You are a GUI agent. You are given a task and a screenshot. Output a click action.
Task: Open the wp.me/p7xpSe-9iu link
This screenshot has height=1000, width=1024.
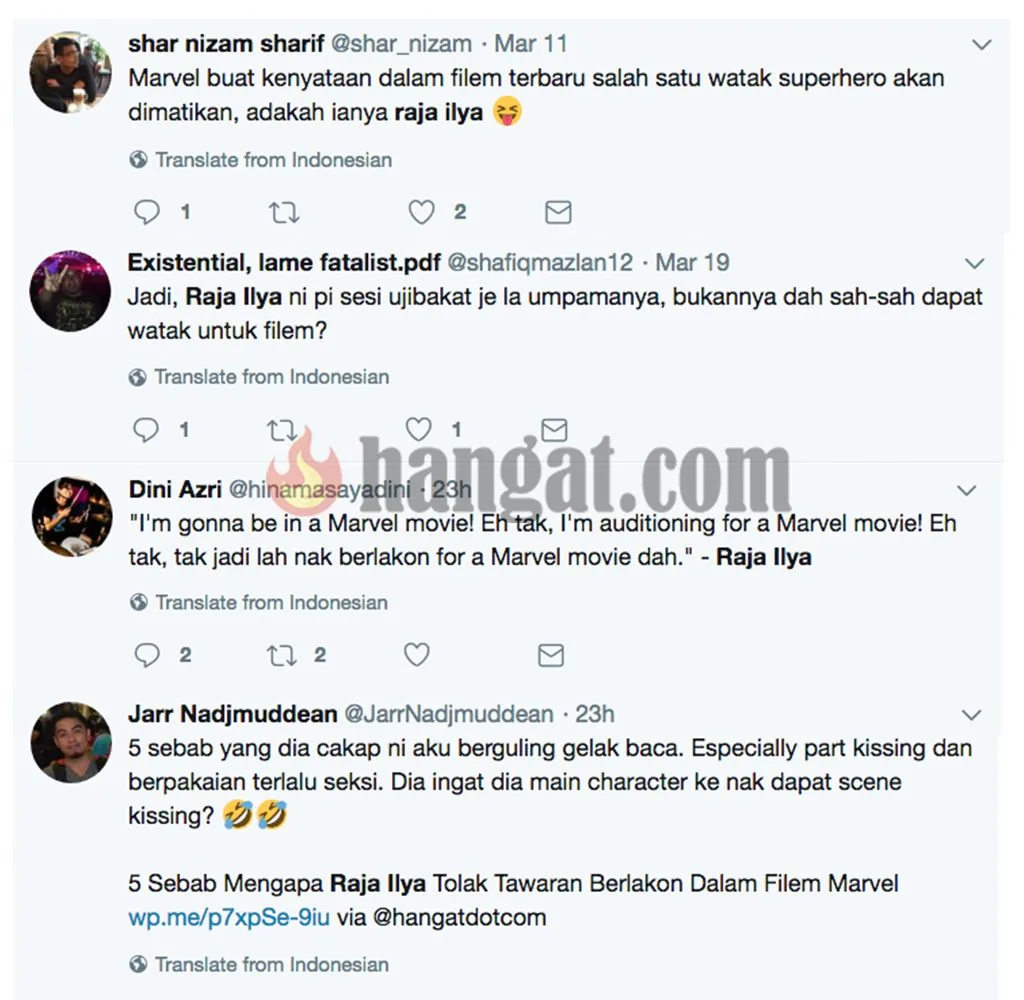(x=229, y=917)
